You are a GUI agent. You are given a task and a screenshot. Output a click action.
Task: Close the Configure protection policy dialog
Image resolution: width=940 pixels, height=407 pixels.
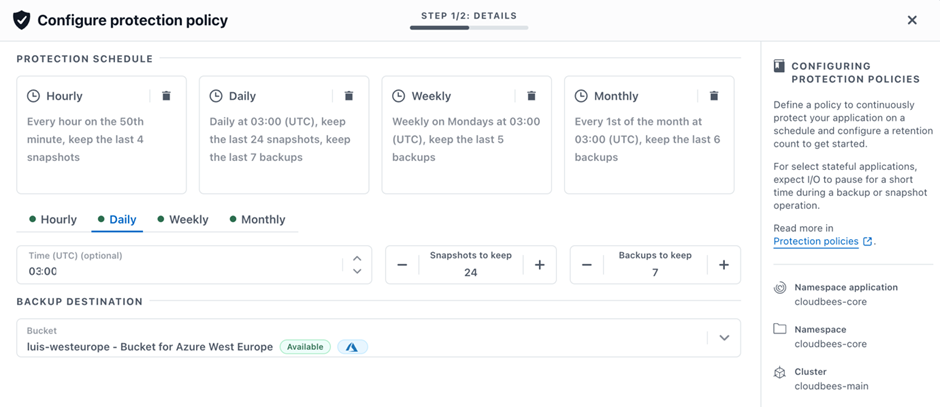[912, 20]
